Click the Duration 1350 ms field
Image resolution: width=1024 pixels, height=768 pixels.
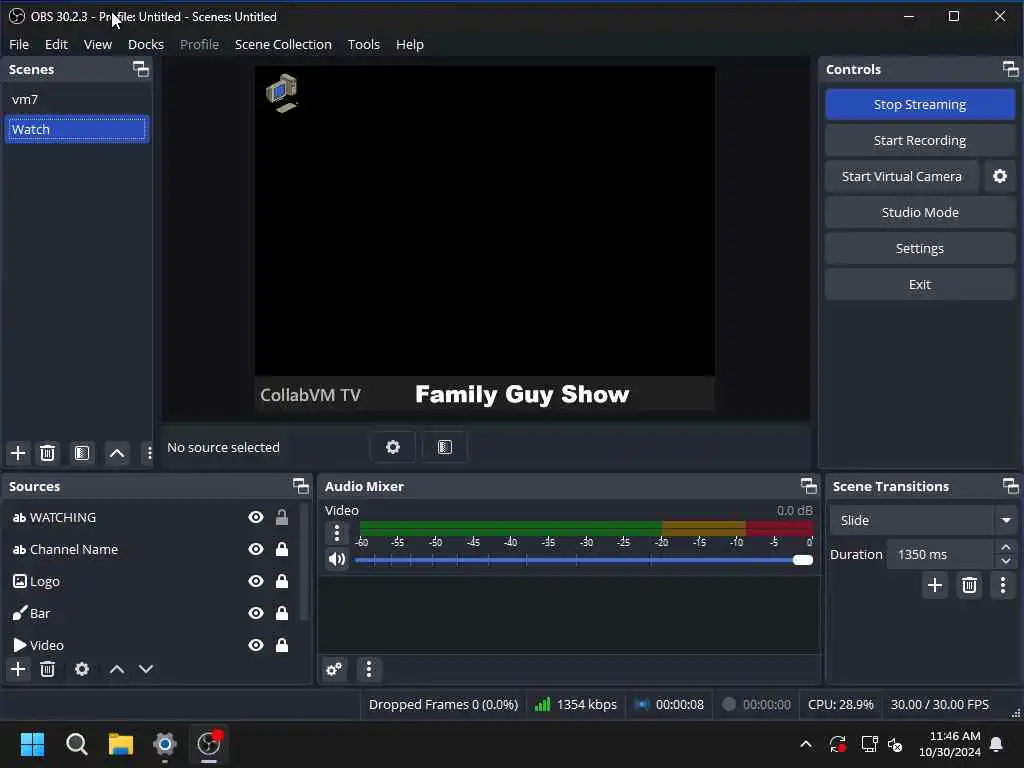coord(940,554)
